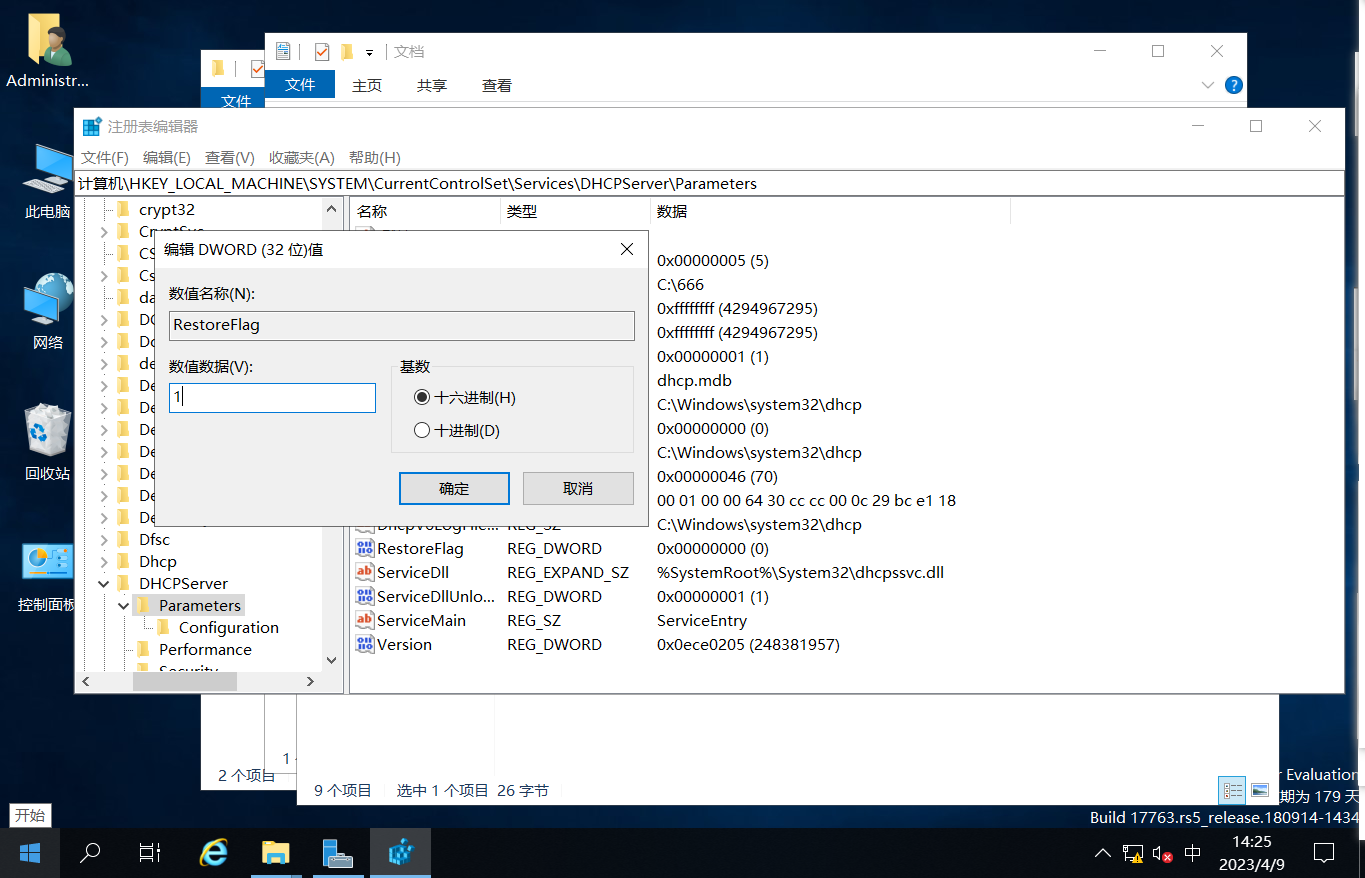Click the Control Panel desktop icon
The height and width of the screenshot is (878, 1365).
coord(47,563)
